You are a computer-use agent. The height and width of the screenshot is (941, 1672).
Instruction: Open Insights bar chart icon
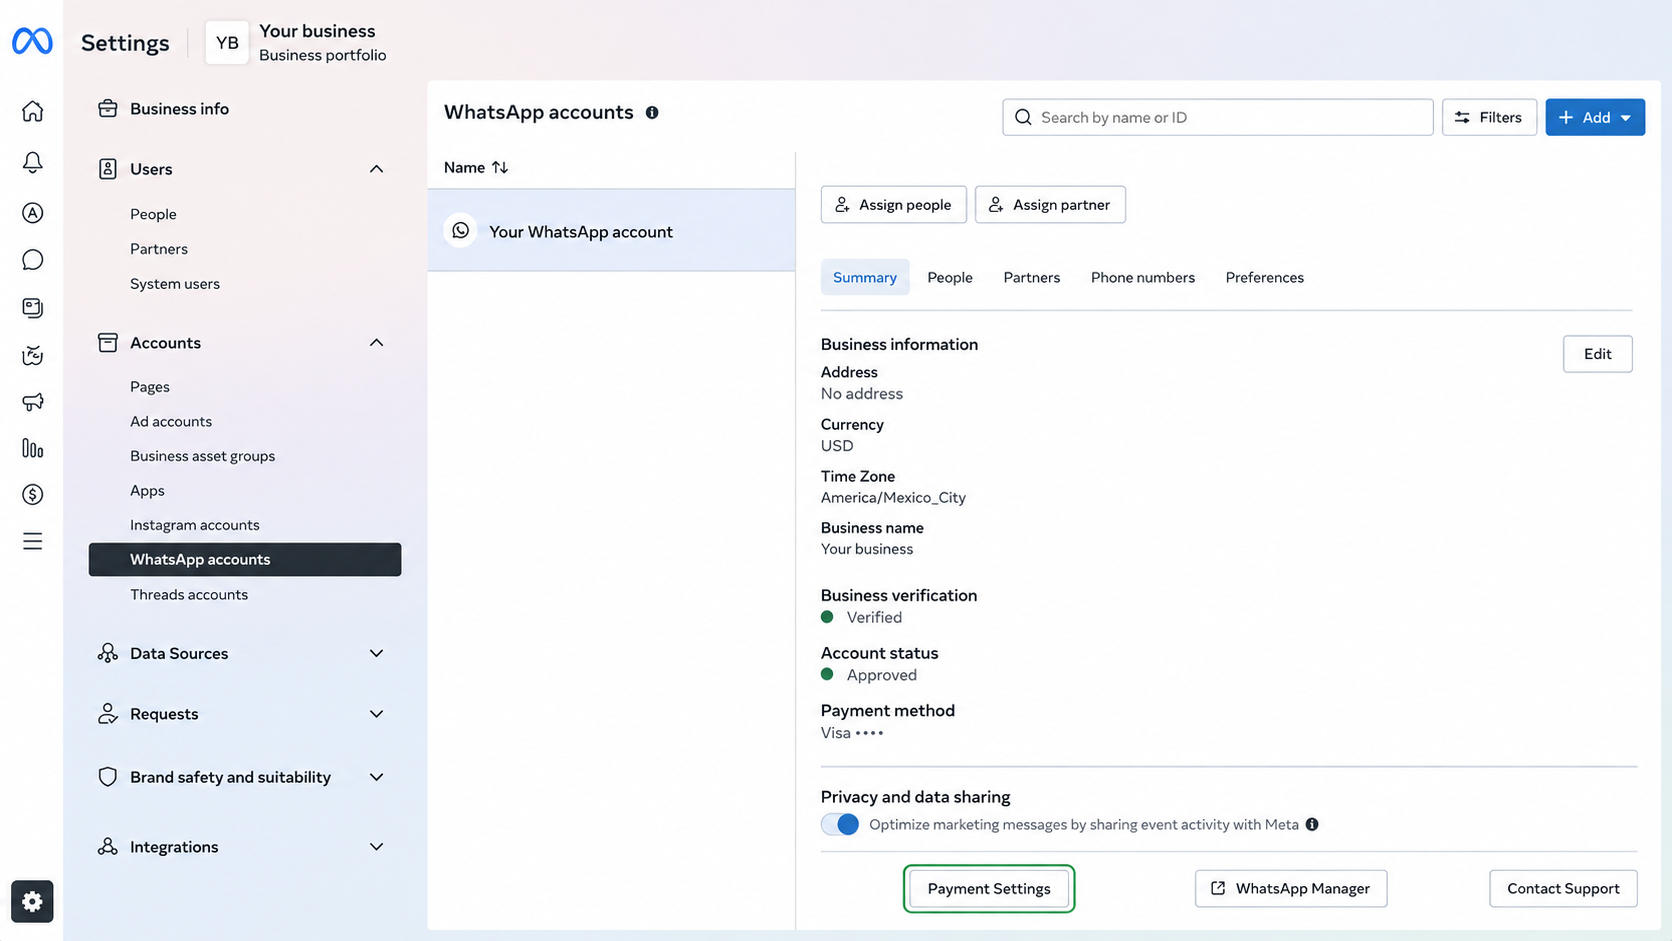coord(32,448)
